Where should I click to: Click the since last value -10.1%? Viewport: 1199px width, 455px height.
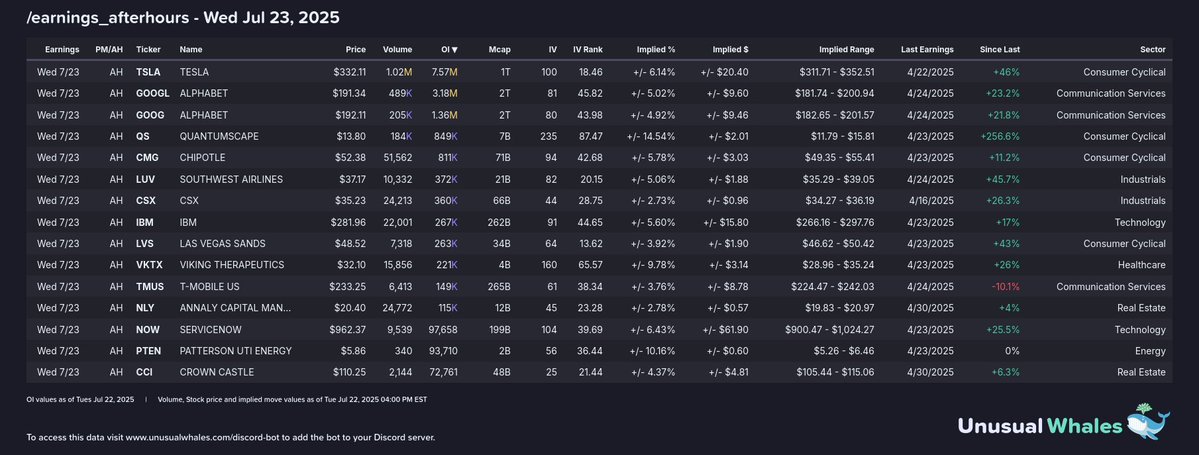pos(1005,287)
